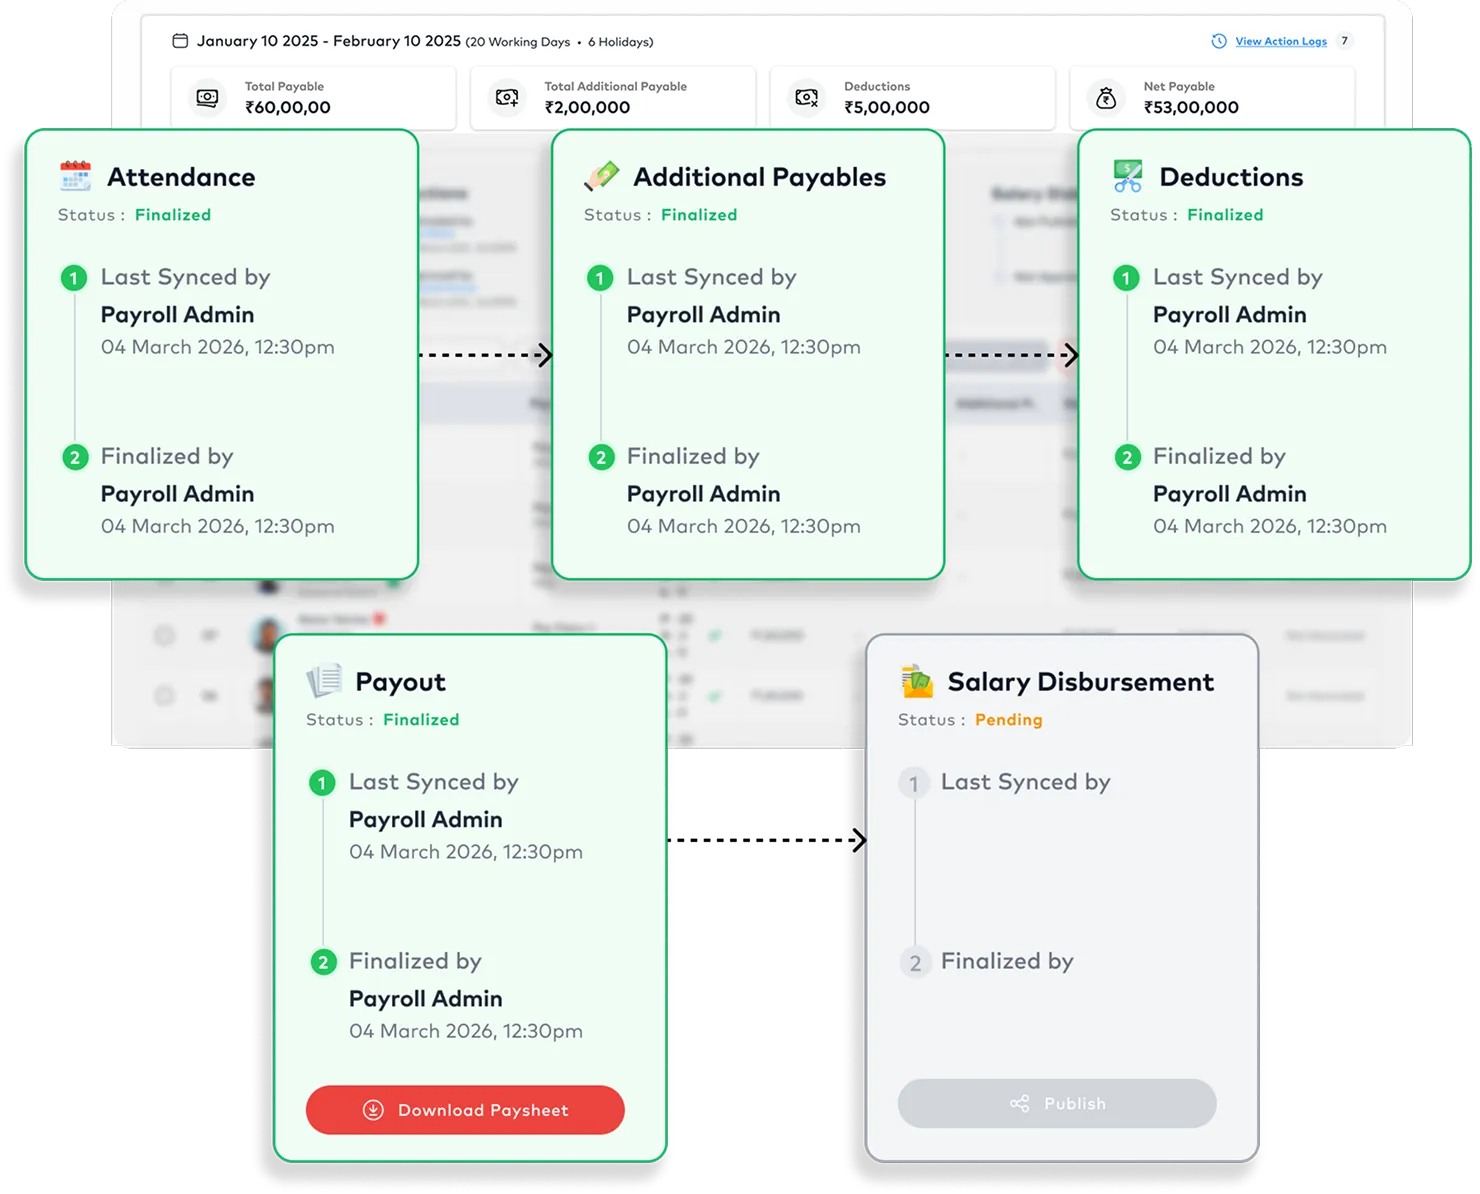Click the Salary Disbursement wallet icon
Screen dimensions: 1480x1194
(916, 681)
